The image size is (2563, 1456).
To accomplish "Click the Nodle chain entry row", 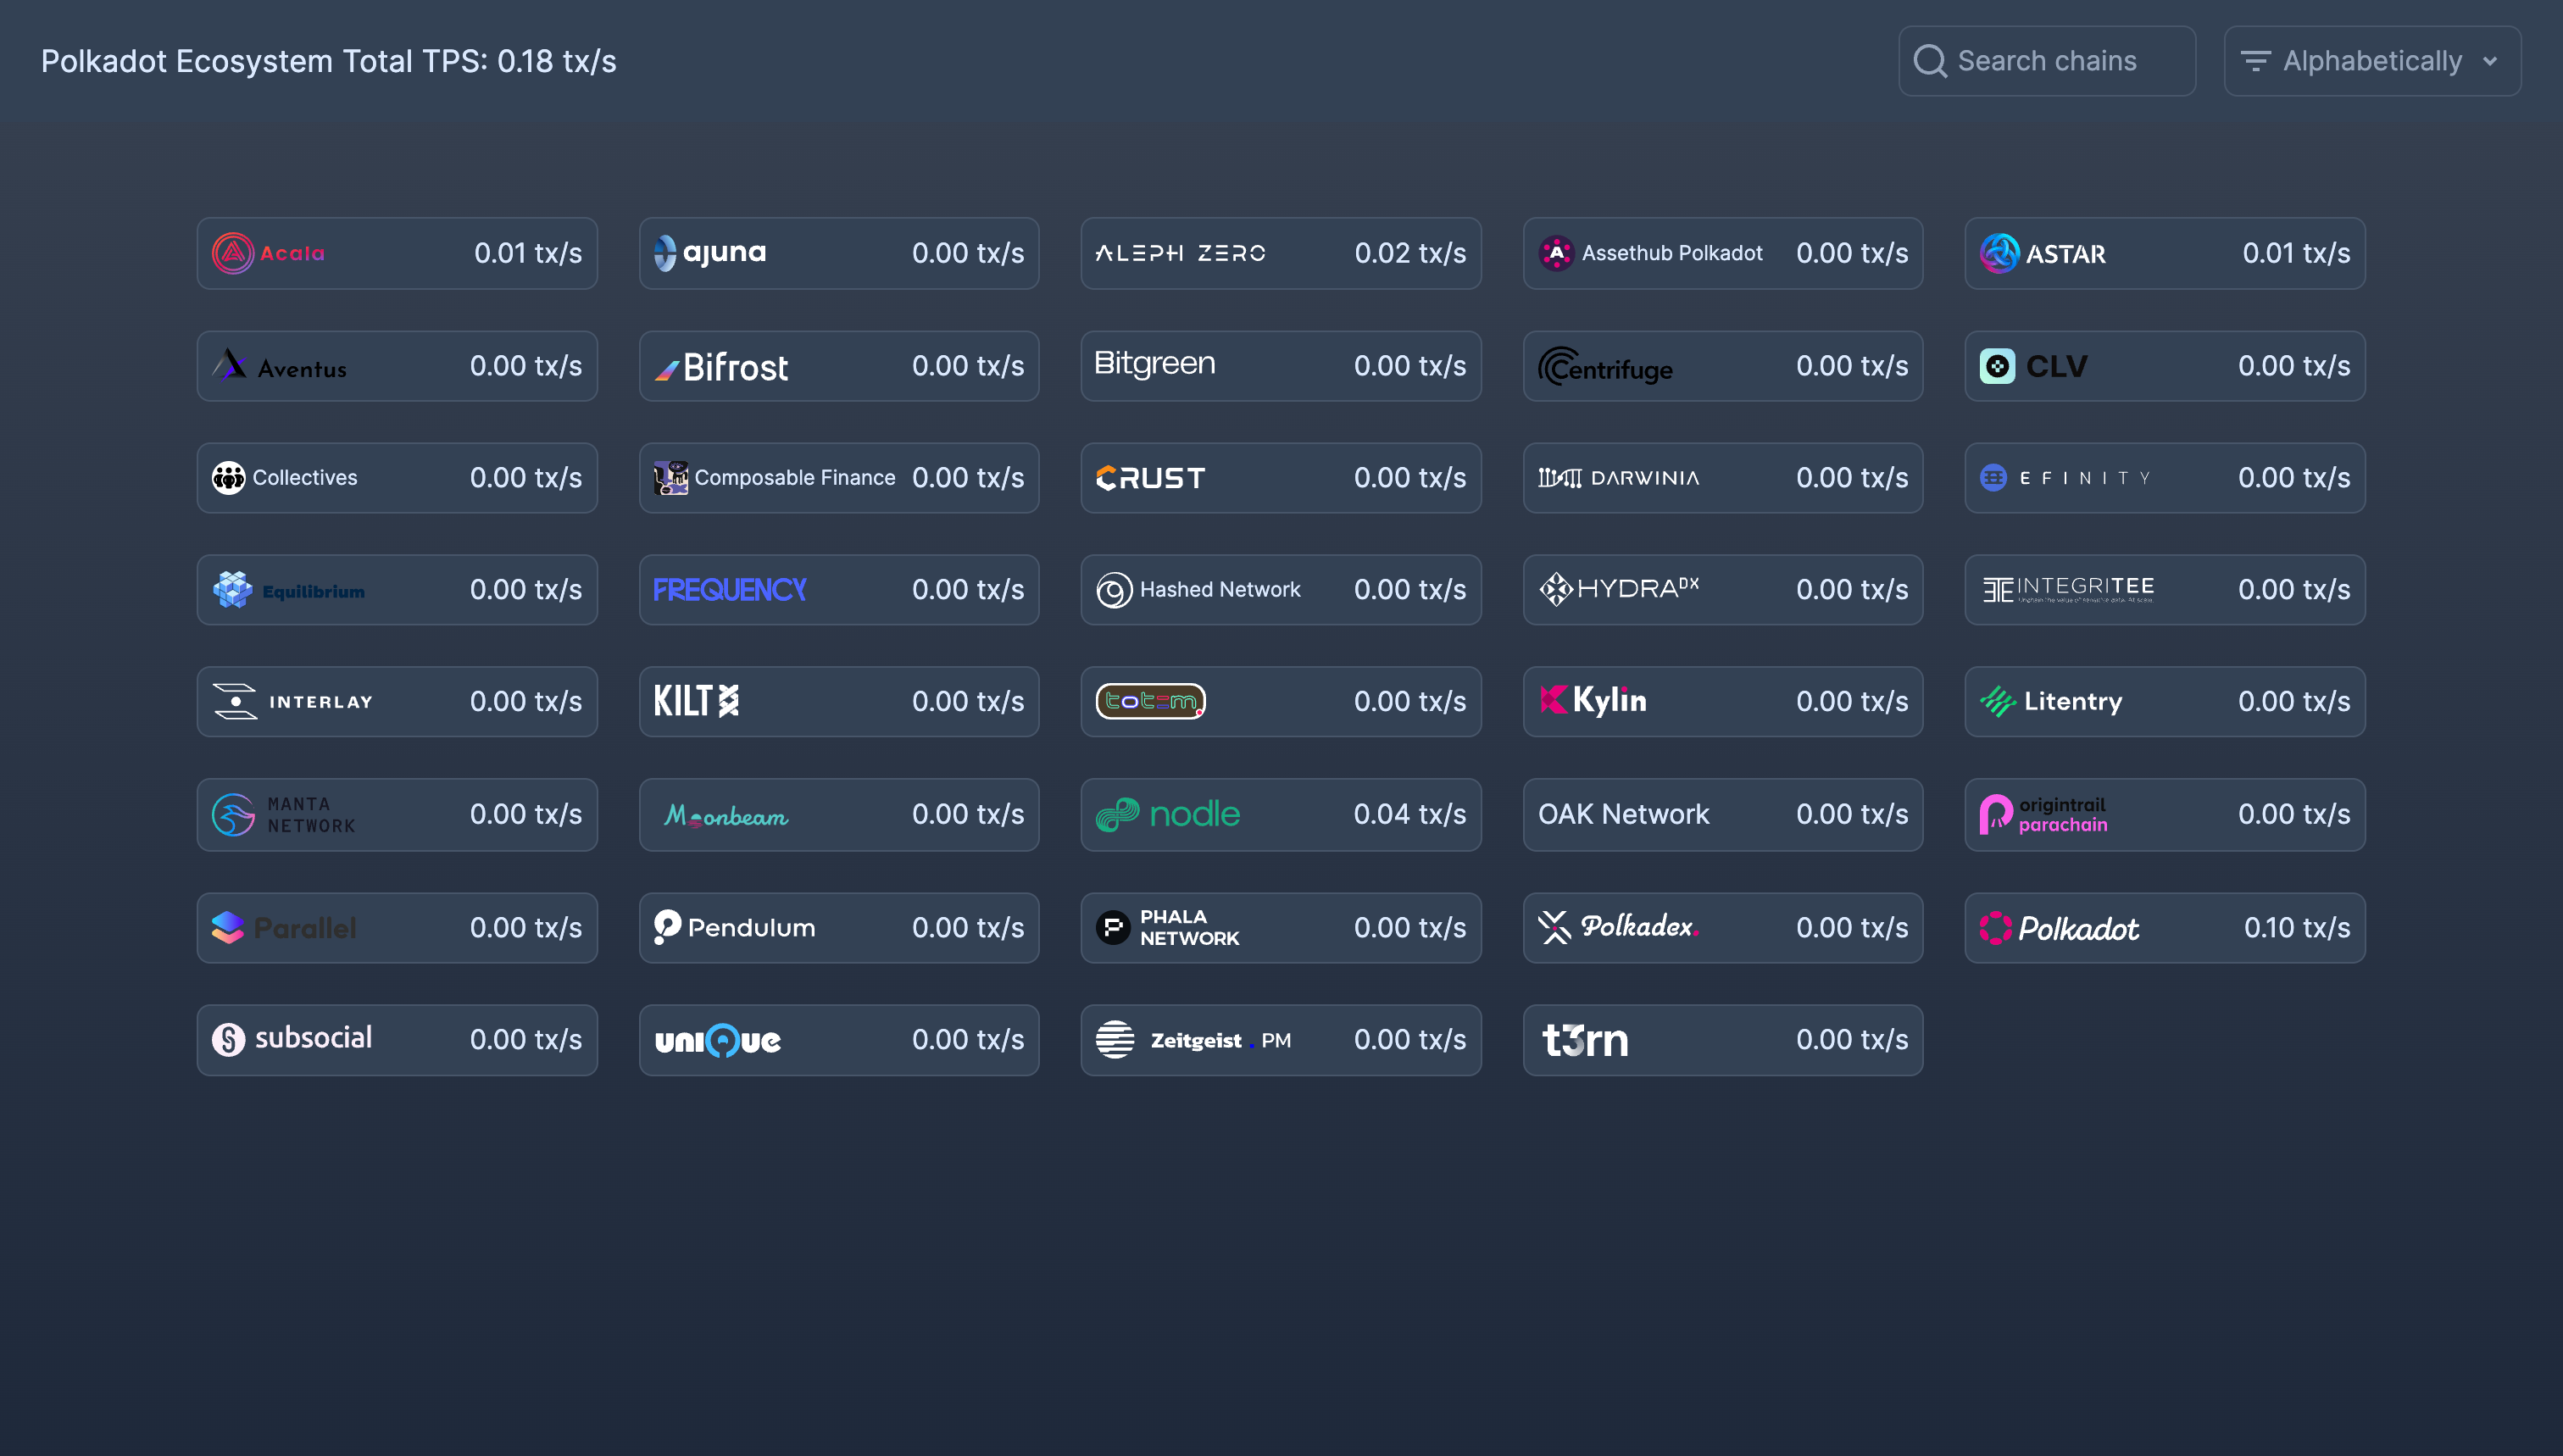I will pos(1280,814).
